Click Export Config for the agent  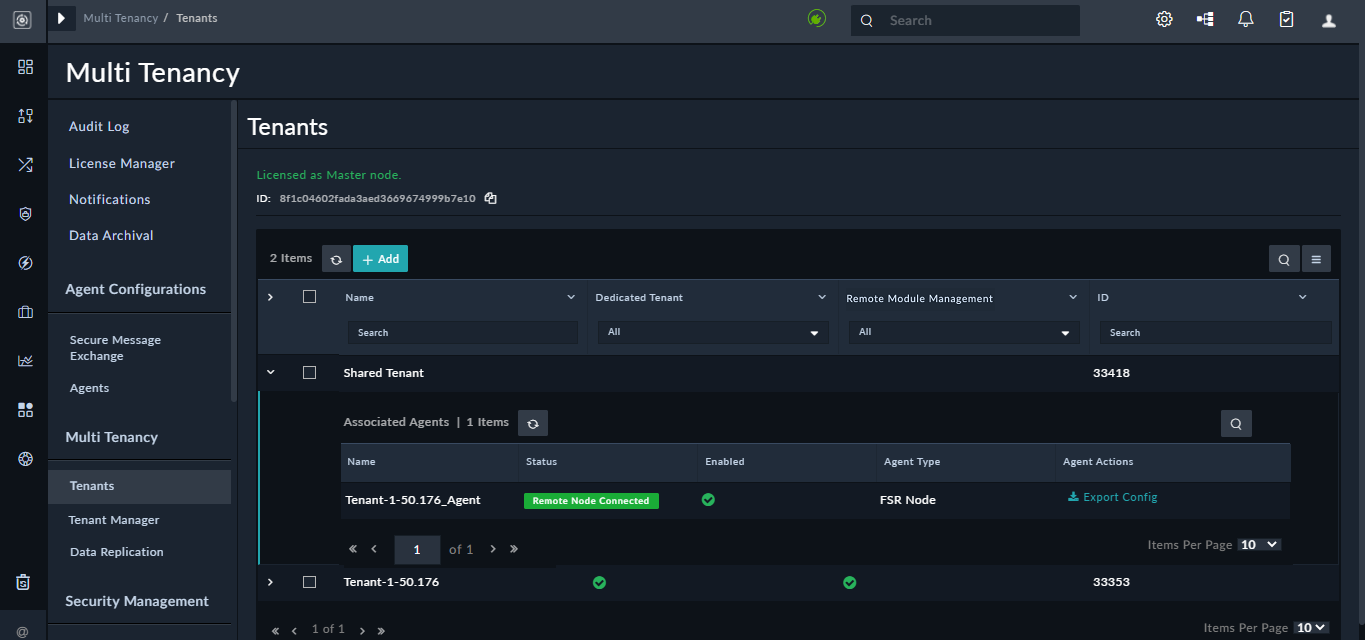(x=1113, y=497)
